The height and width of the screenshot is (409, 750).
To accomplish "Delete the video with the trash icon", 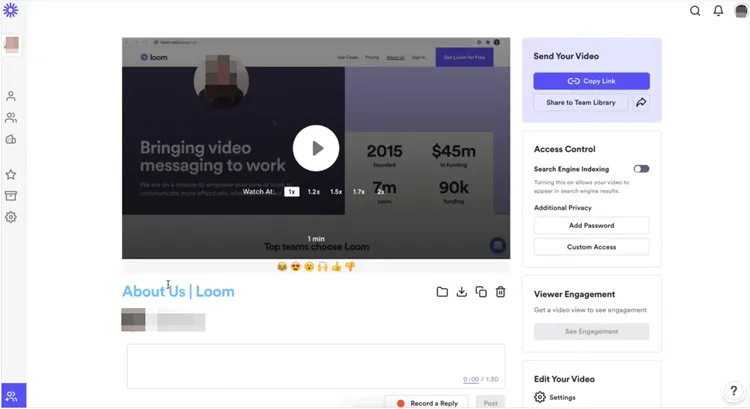I will tap(500, 292).
